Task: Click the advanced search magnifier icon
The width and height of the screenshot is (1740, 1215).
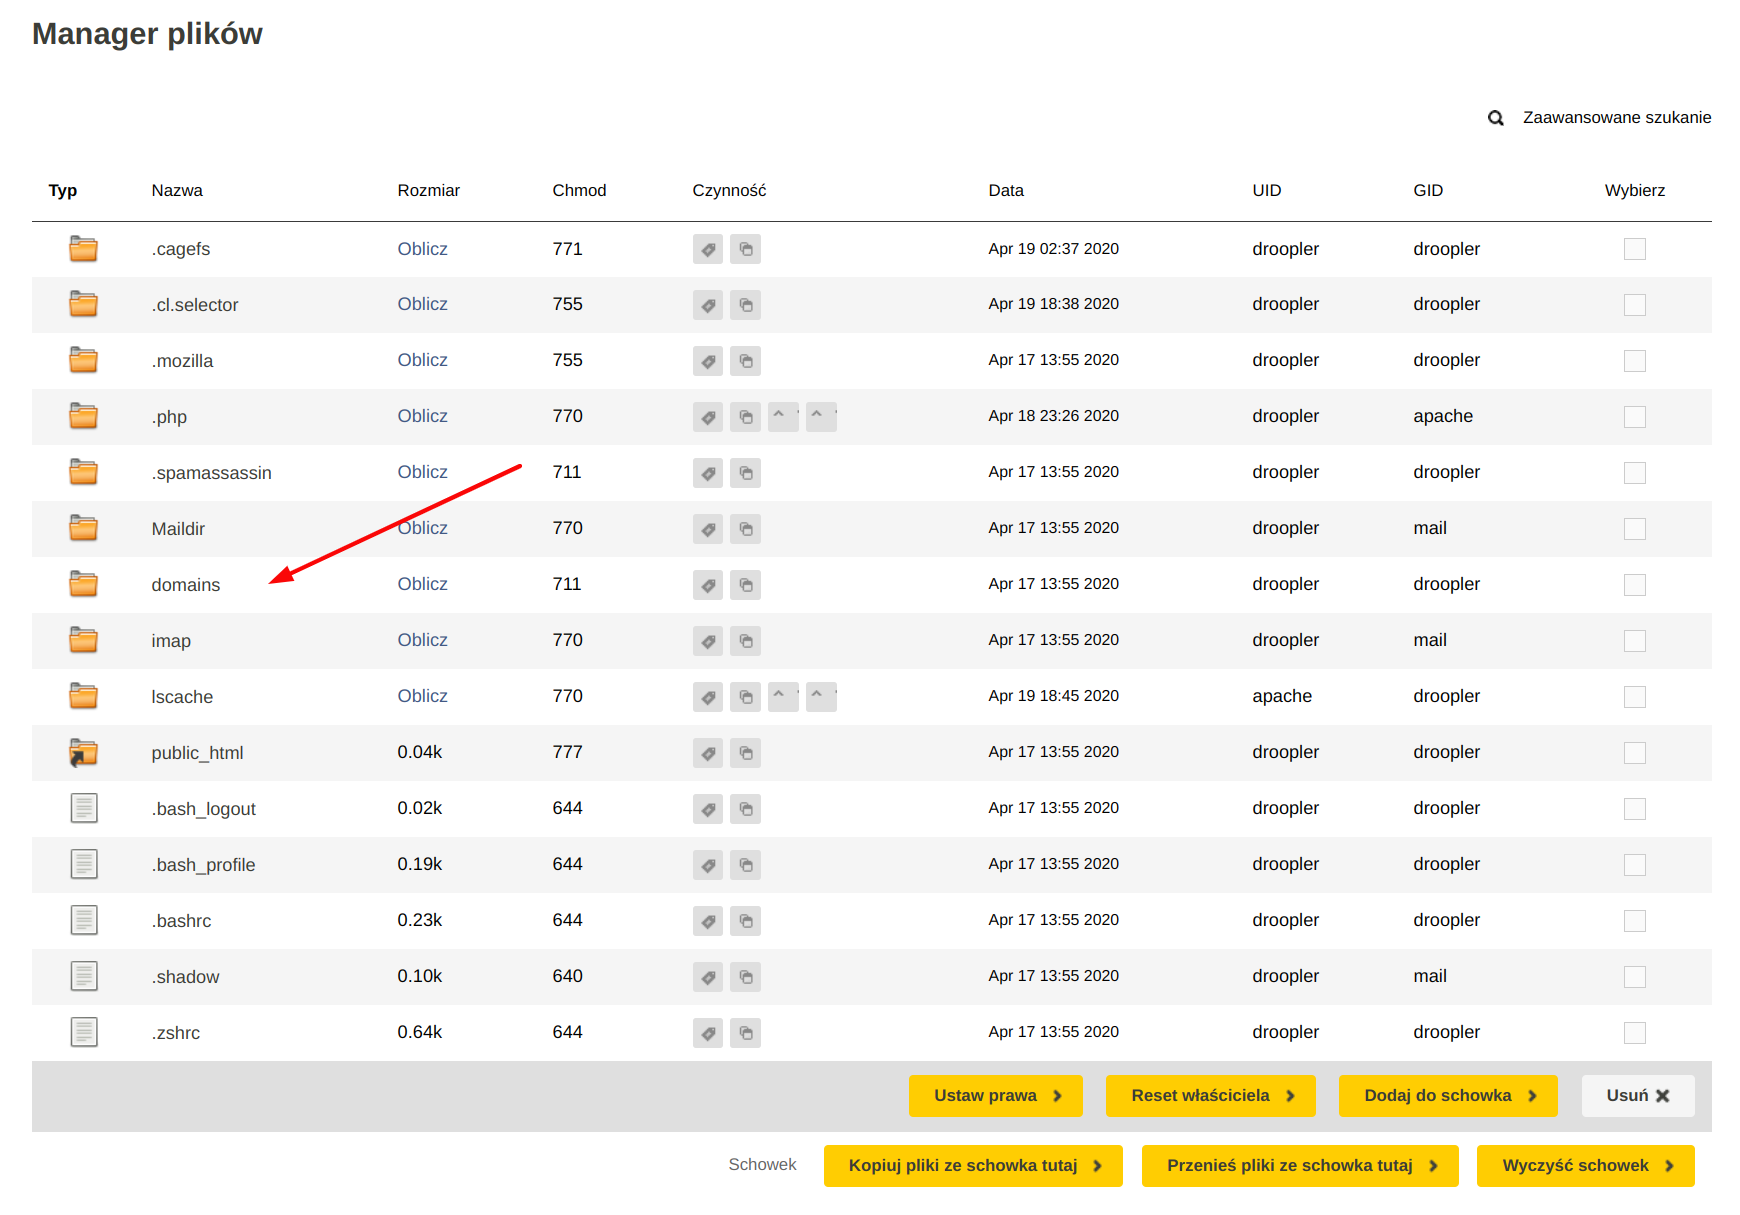Action: pos(1496,118)
